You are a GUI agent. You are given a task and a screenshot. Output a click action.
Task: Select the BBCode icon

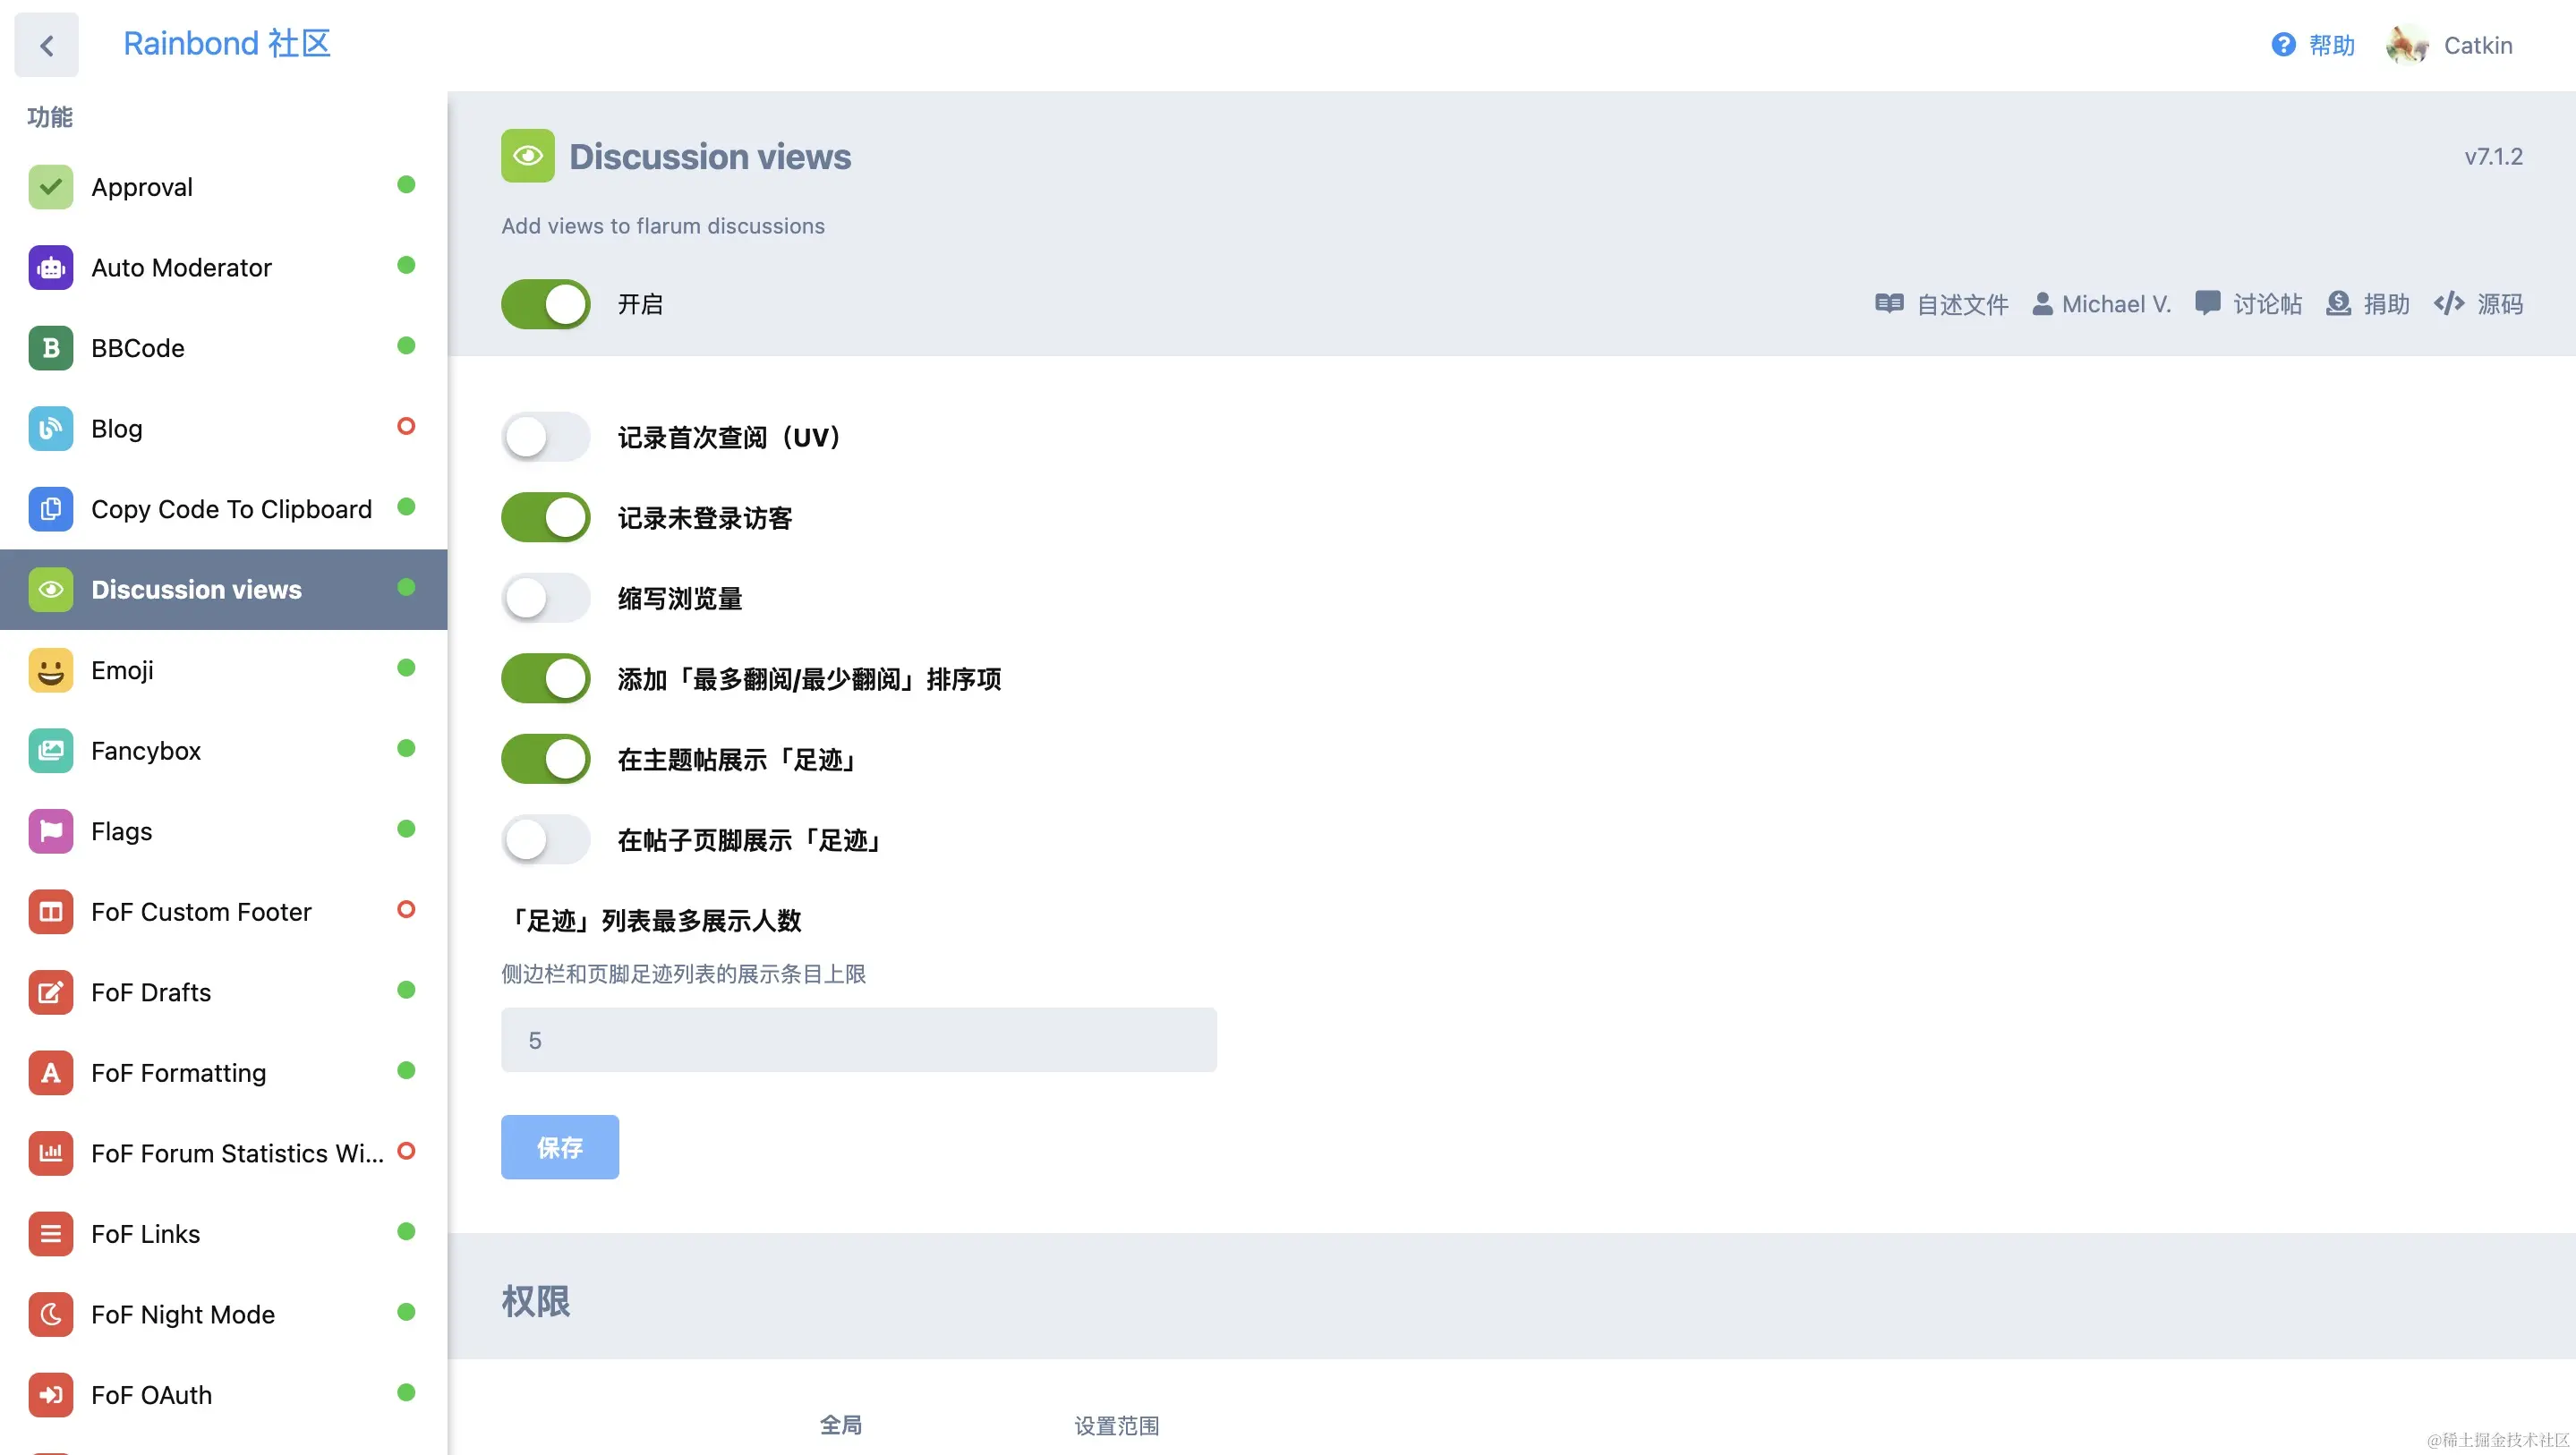coord(51,348)
